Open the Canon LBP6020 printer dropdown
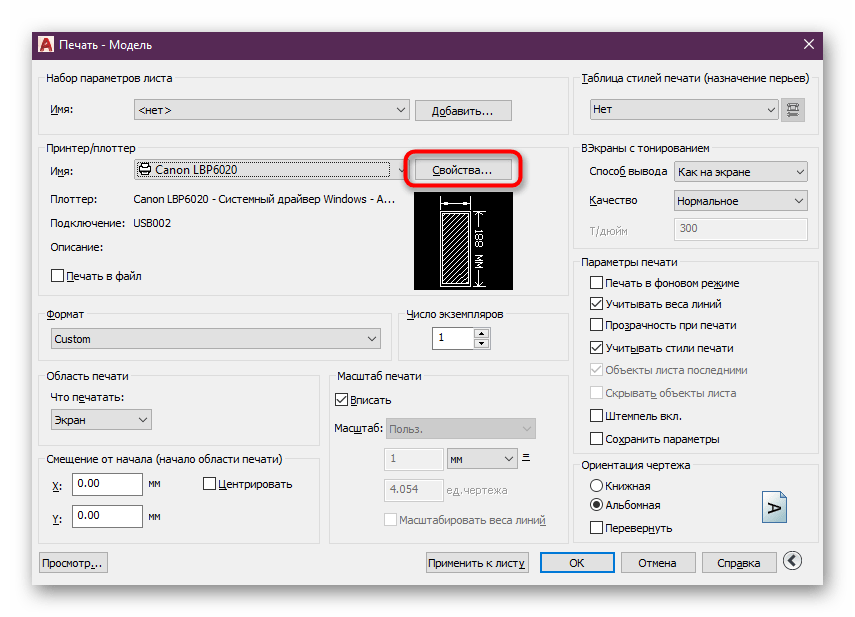 pyautogui.click(x=270, y=170)
